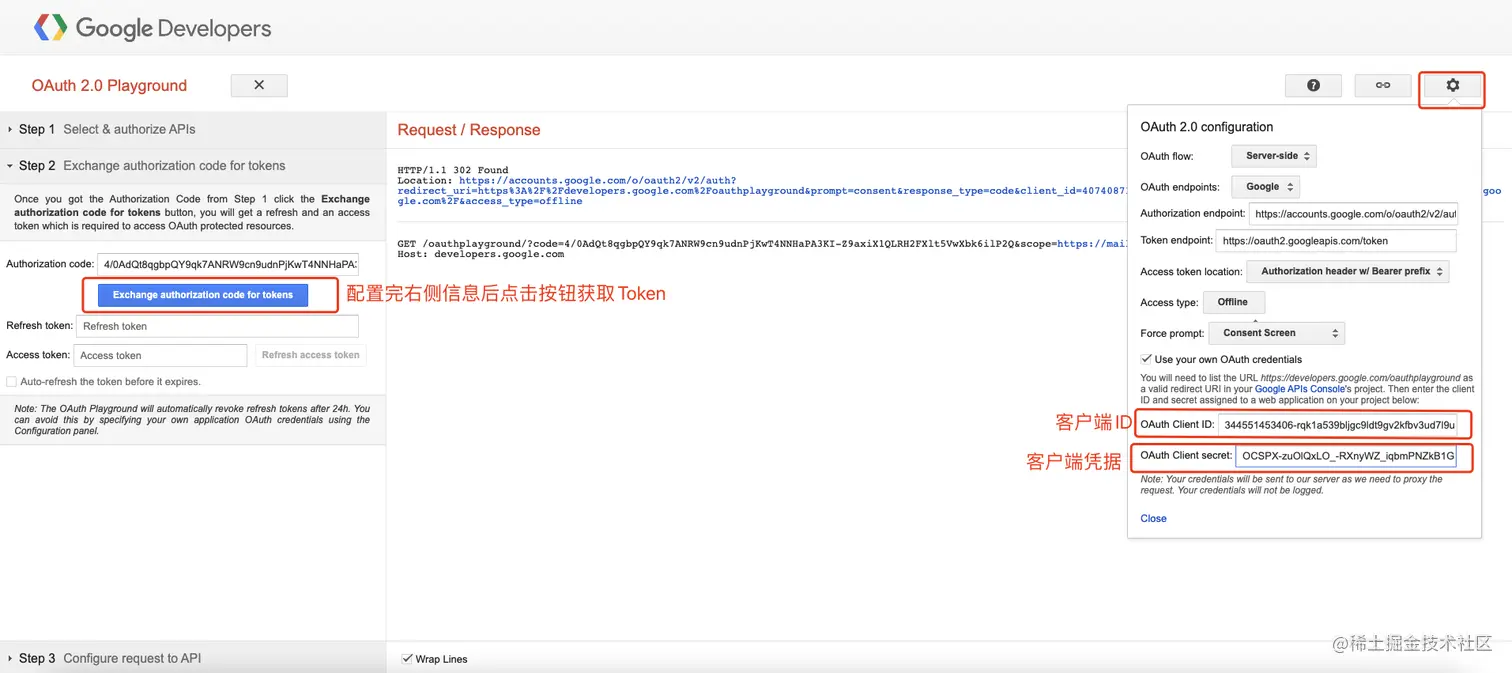The width and height of the screenshot is (1512, 673).
Task: Click the Refresh token field
Action: [x=217, y=326]
